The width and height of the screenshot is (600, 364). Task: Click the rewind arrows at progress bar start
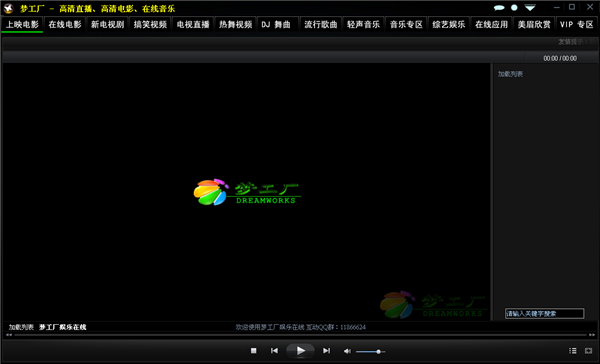point(9,335)
